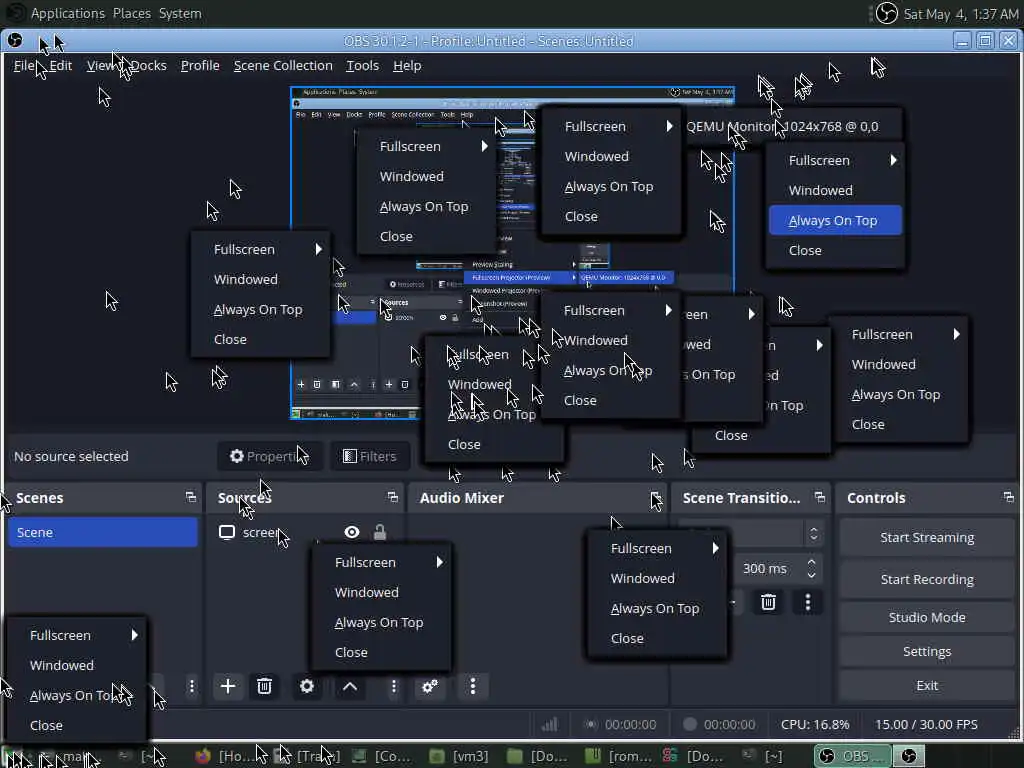
Task: Click the network signal status icon
Action: 549,724
